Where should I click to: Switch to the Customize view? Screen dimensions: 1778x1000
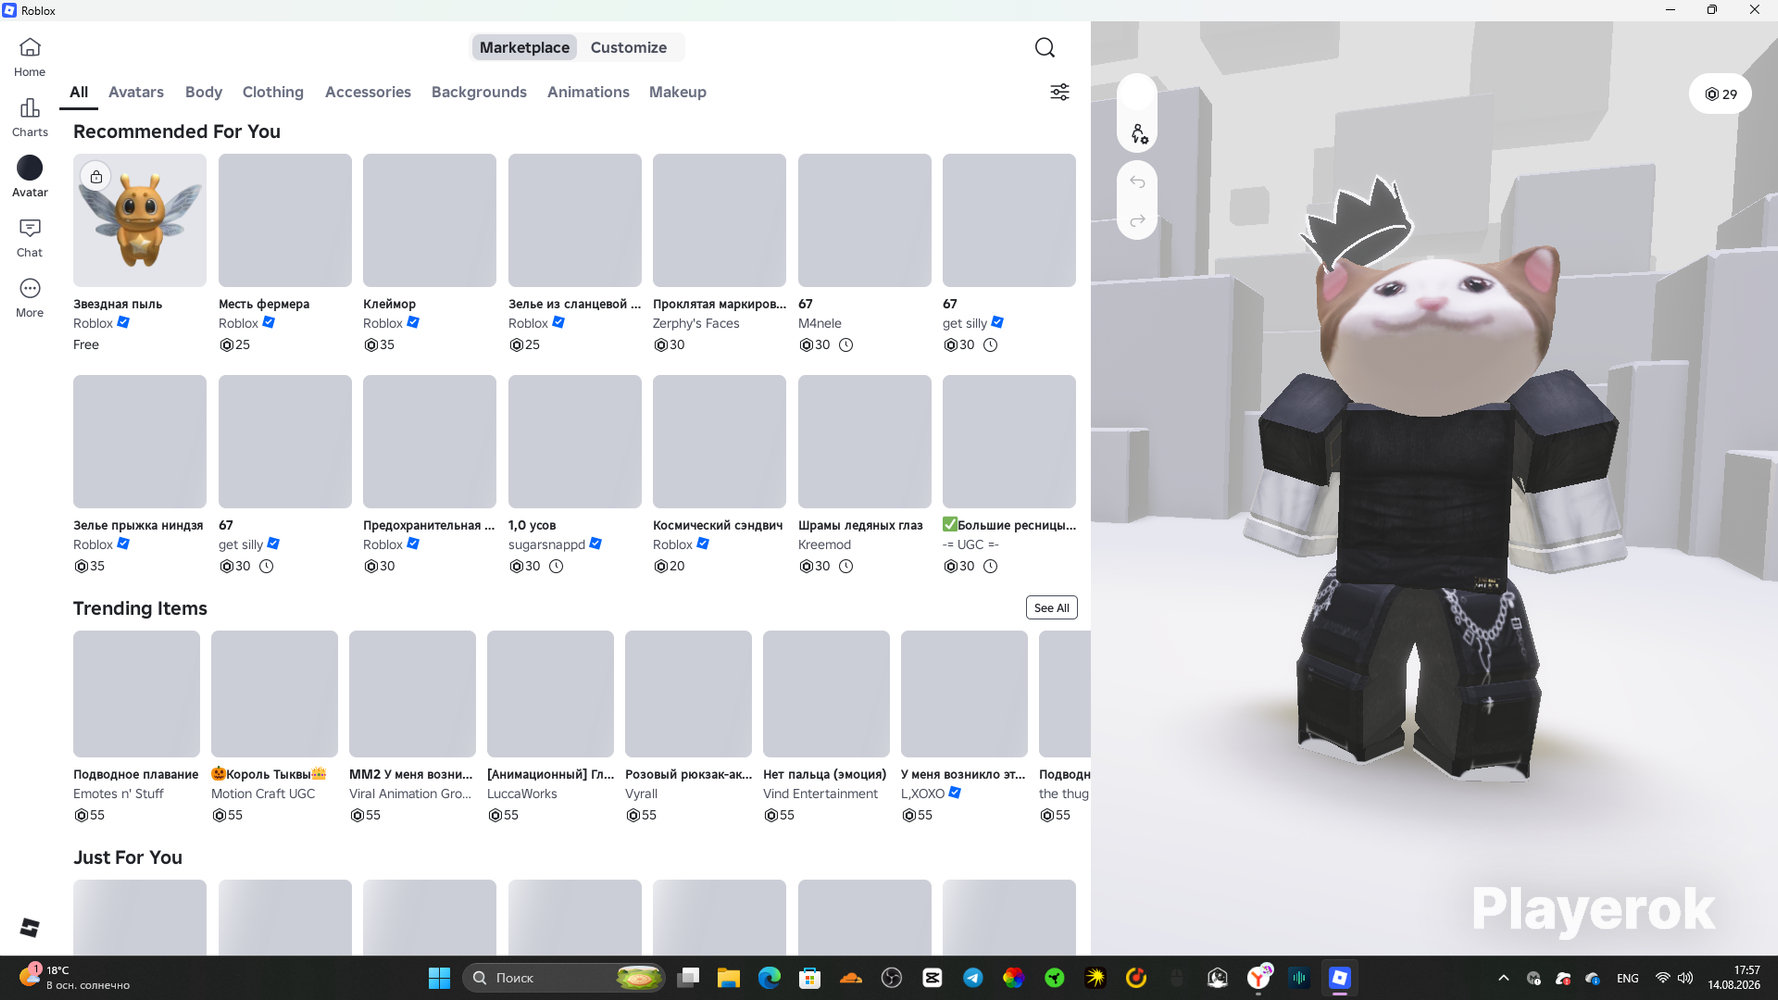pyautogui.click(x=629, y=47)
